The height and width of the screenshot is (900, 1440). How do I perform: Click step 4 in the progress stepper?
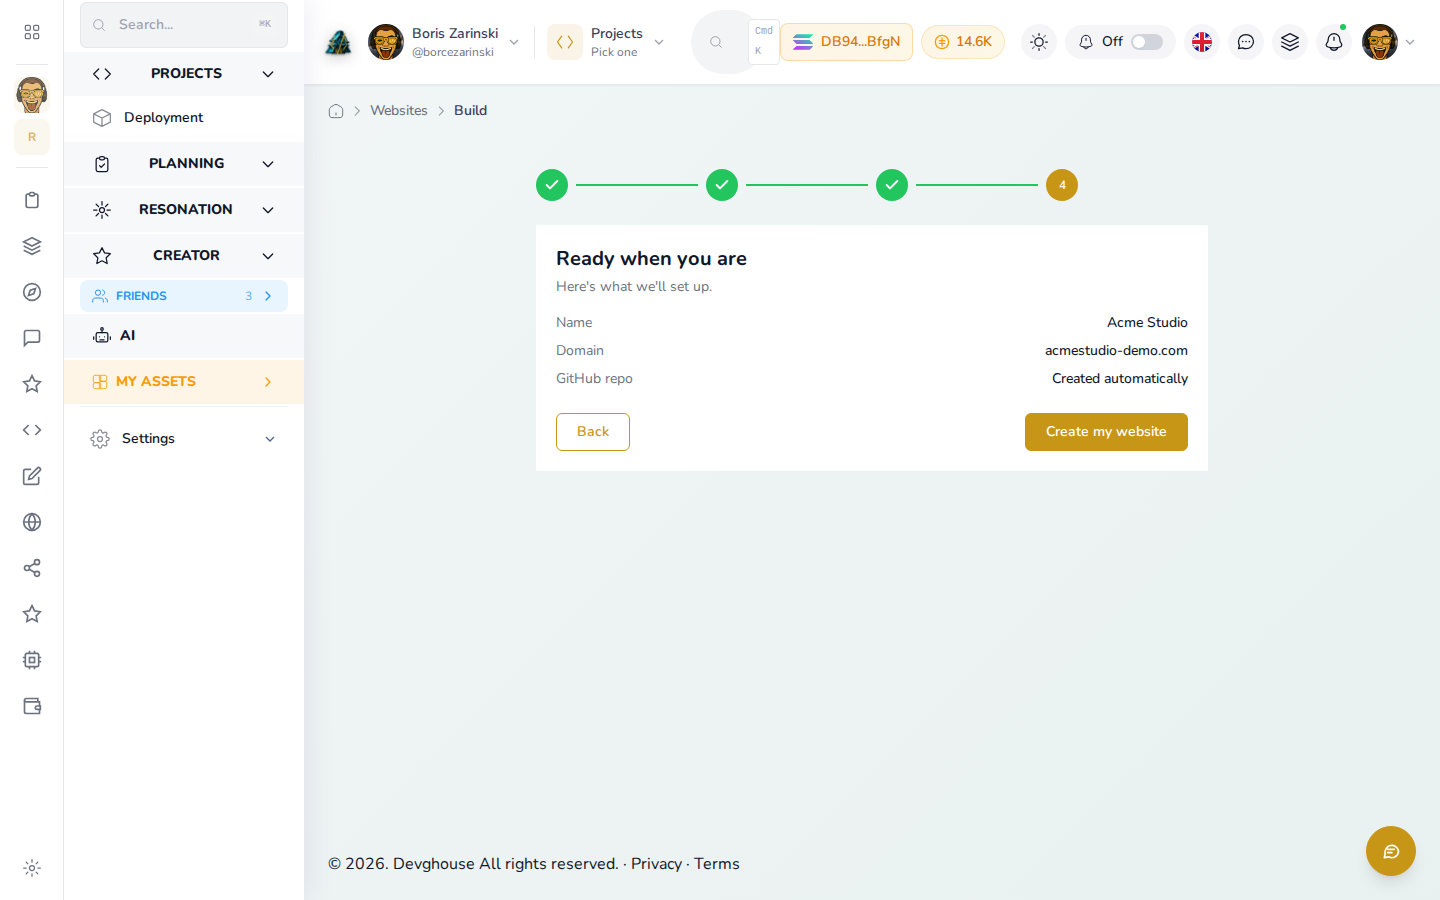click(x=1062, y=185)
